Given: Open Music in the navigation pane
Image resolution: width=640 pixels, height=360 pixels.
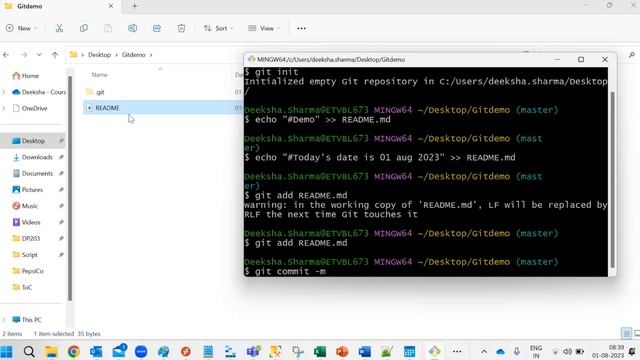Looking at the screenshot, I should [x=25, y=206].
